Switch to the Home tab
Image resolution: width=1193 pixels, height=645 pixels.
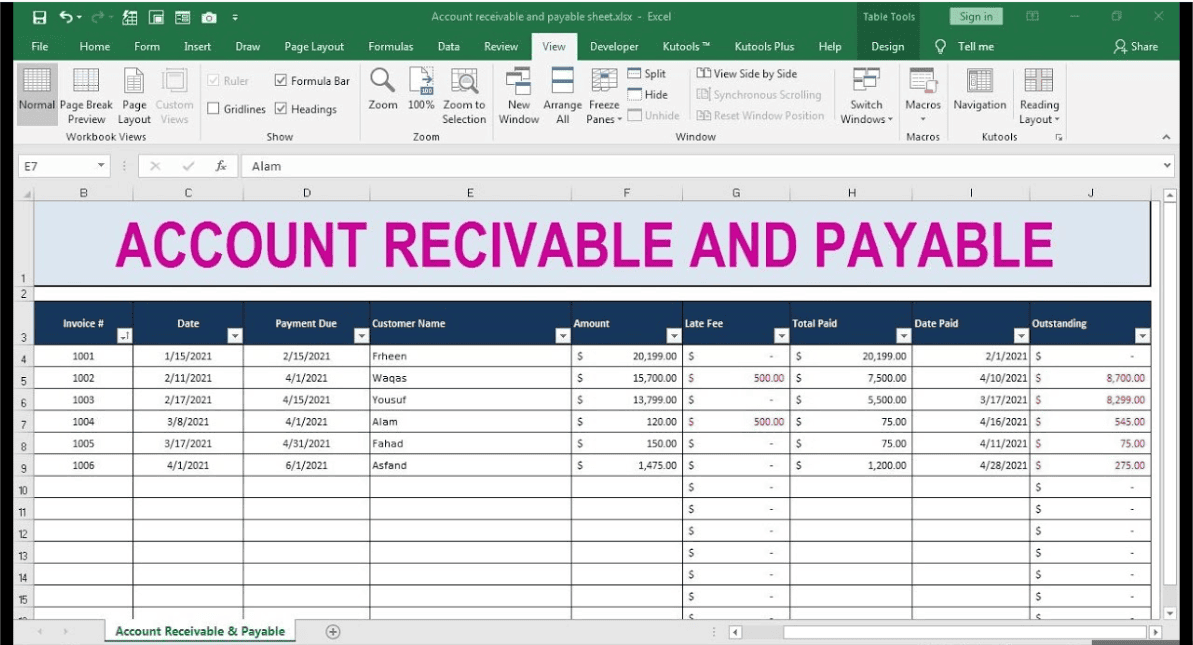(94, 46)
